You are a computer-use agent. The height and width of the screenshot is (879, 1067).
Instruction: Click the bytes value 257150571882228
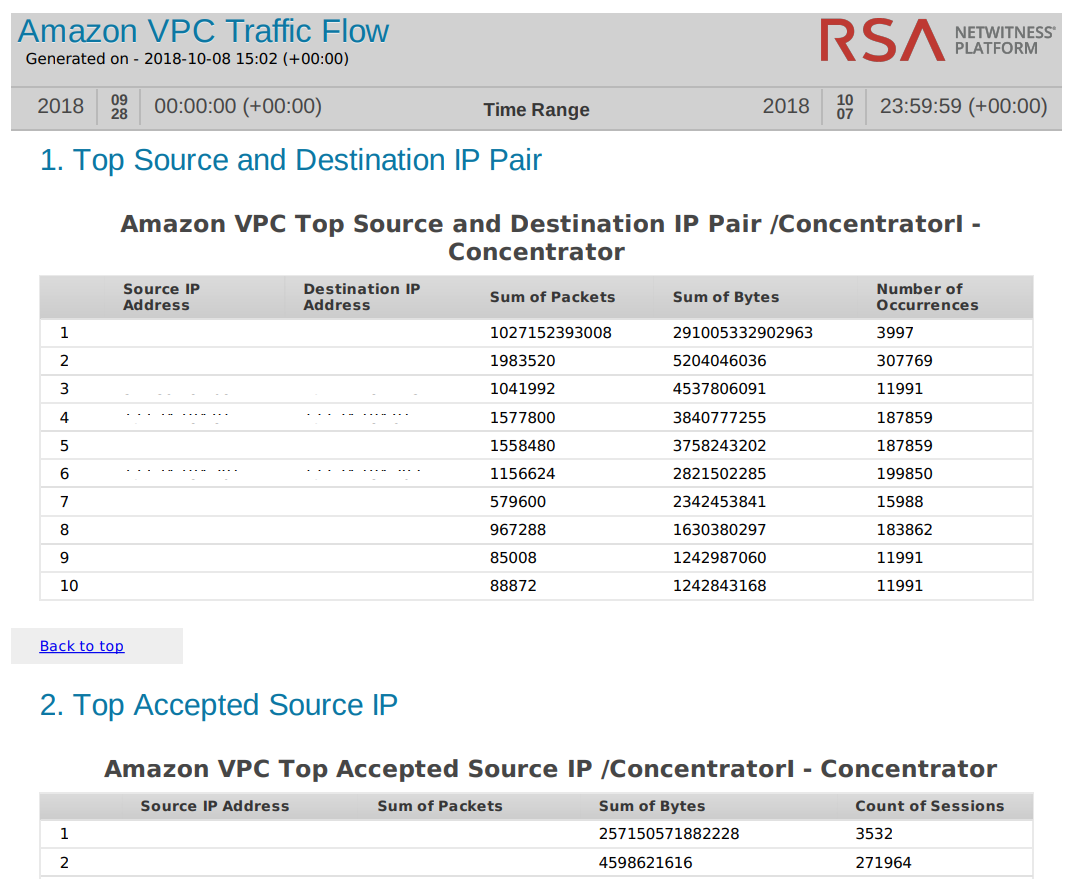click(669, 834)
